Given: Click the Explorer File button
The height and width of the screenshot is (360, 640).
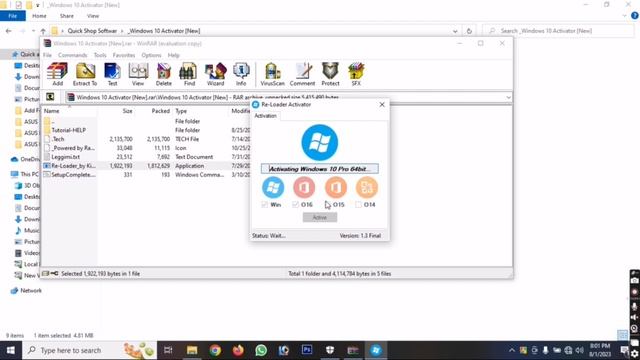Looking at the screenshot, I should (13, 16).
